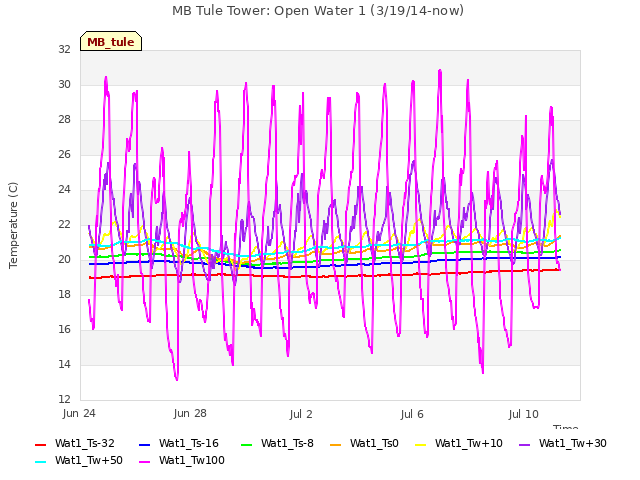Click the Jun 28 x-axis tick label

190,414
